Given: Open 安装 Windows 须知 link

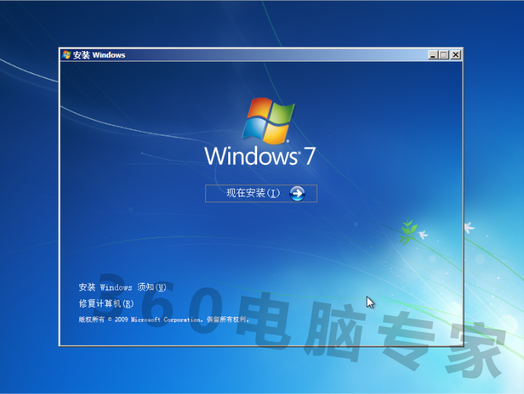Looking at the screenshot, I should [123, 287].
